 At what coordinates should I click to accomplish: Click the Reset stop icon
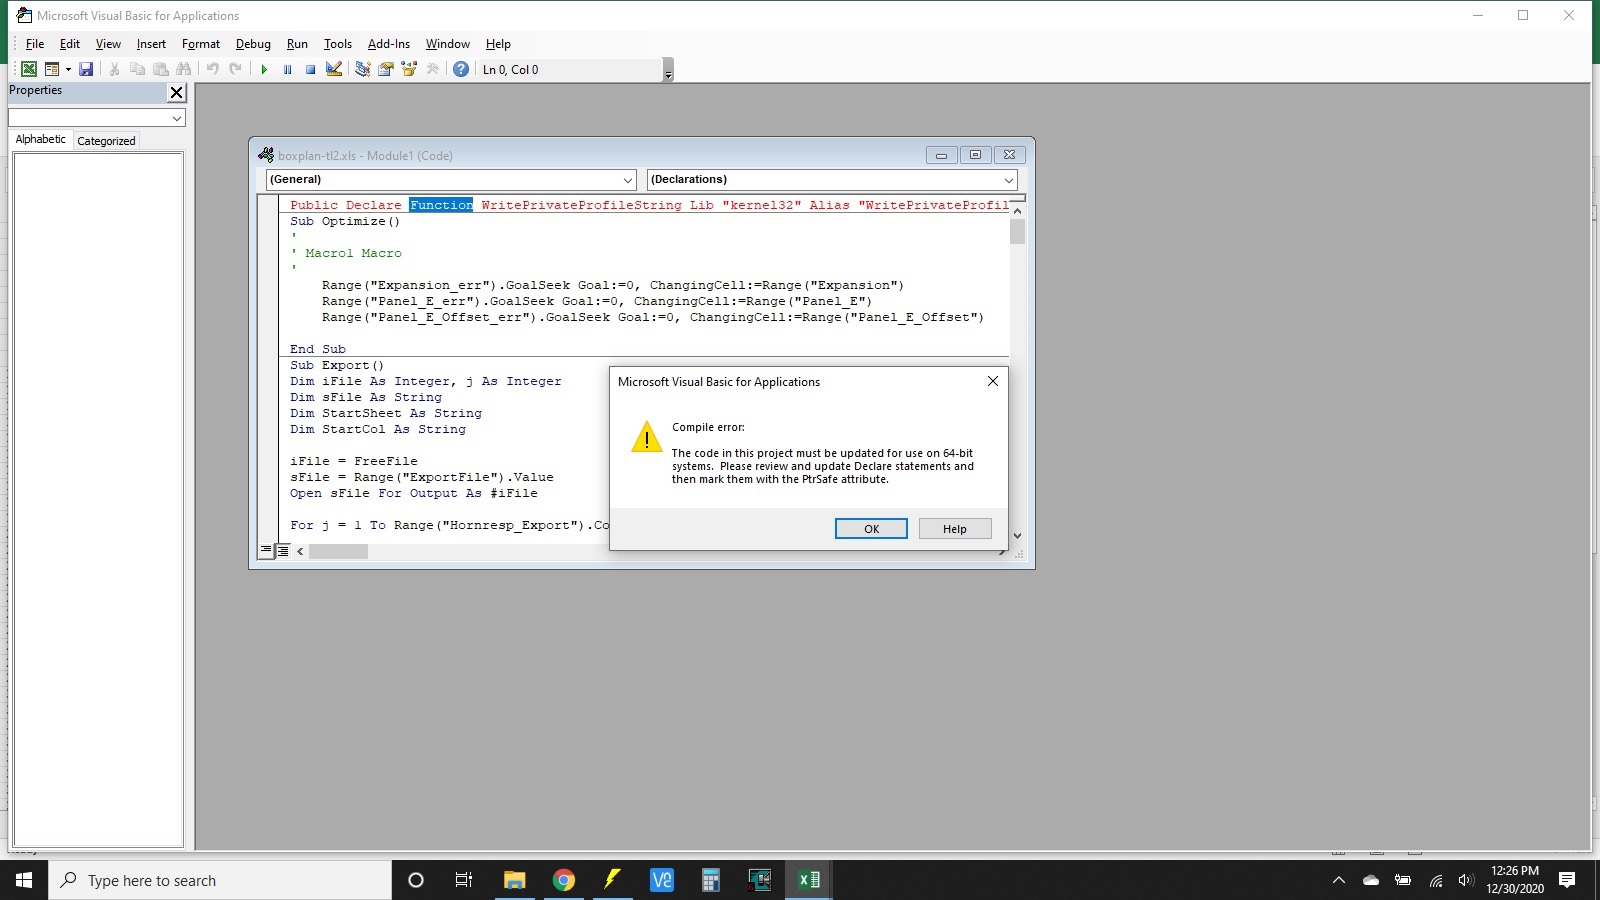point(310,69)
